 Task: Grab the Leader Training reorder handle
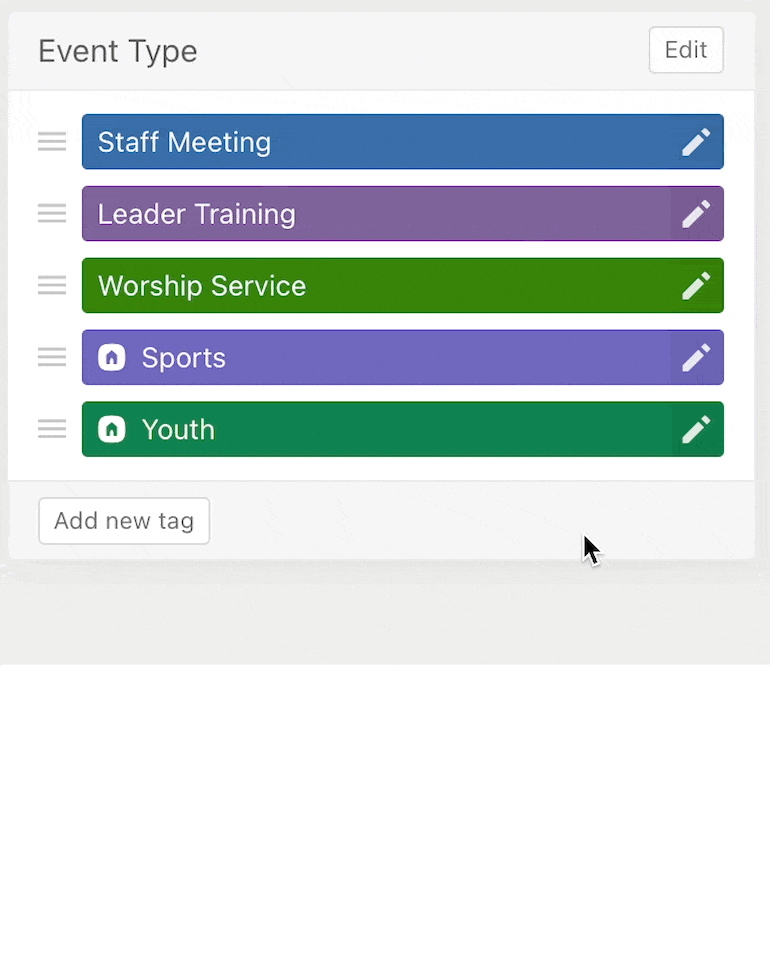tap(52, 214)
